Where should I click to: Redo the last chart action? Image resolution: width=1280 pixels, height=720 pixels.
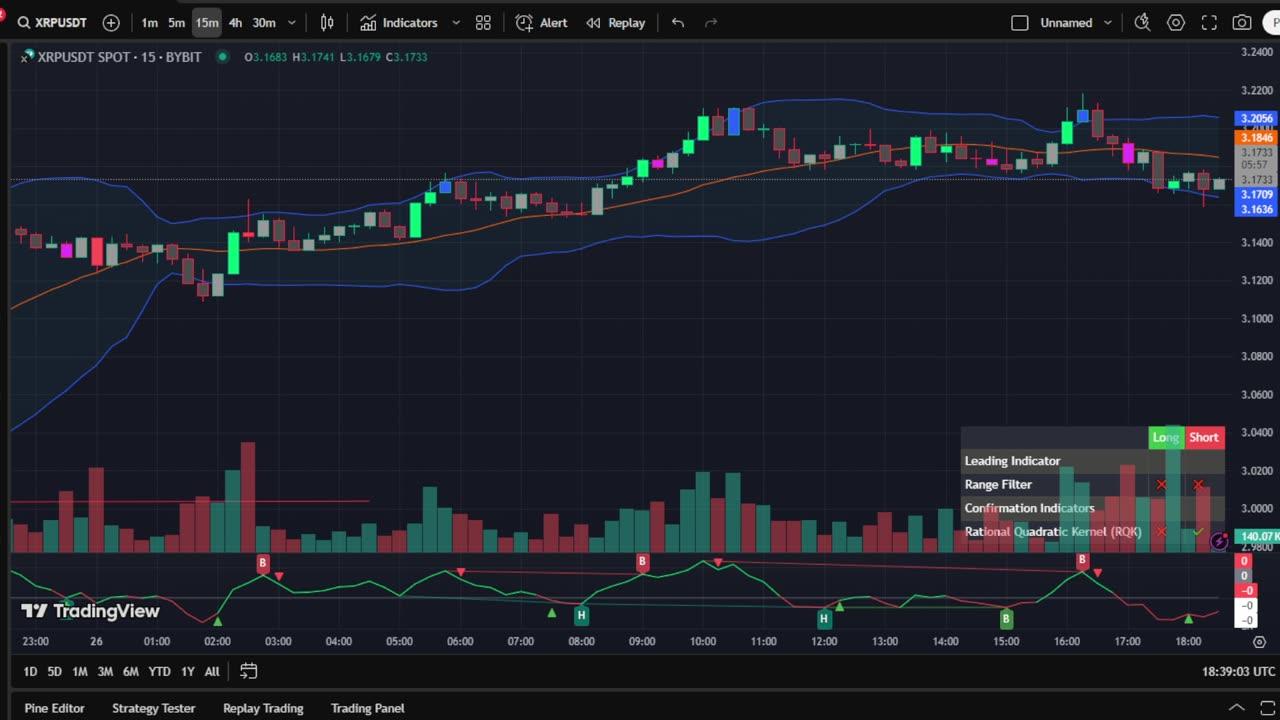tap(711, 22)
